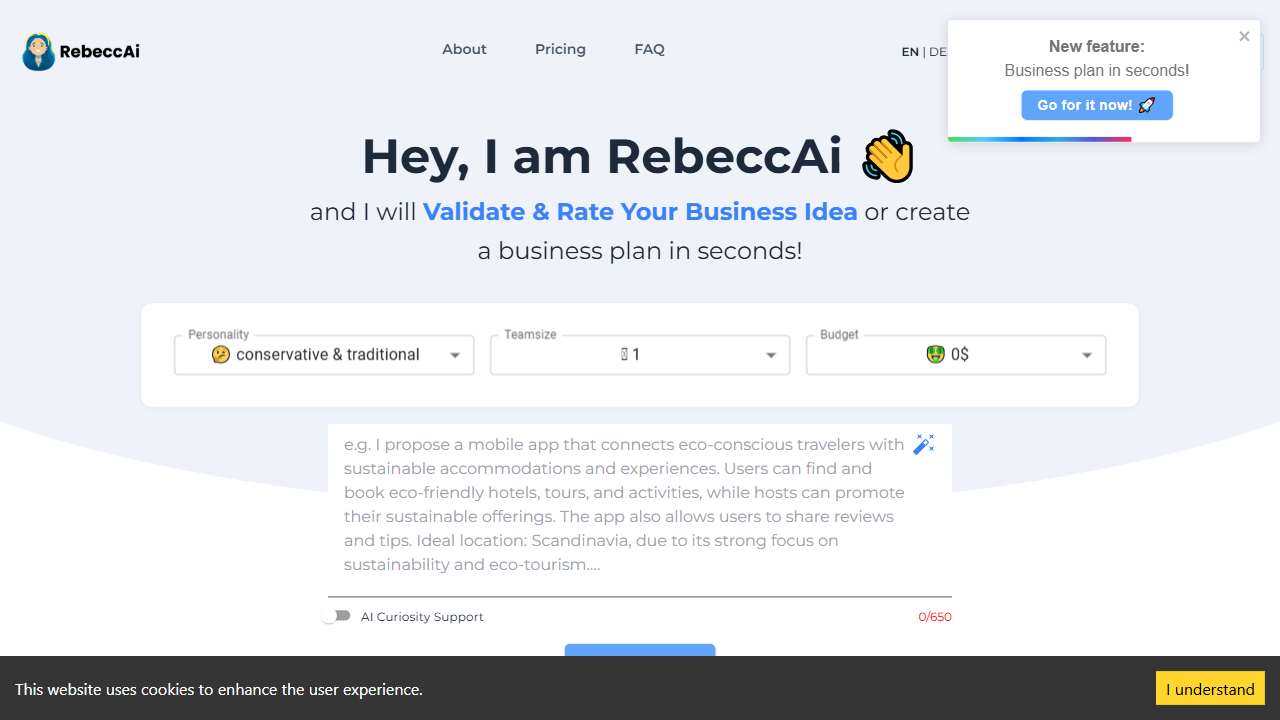Click the RebeccAi avatar logo
This screenshot has width=1280, height=720.
click(37, 51)
